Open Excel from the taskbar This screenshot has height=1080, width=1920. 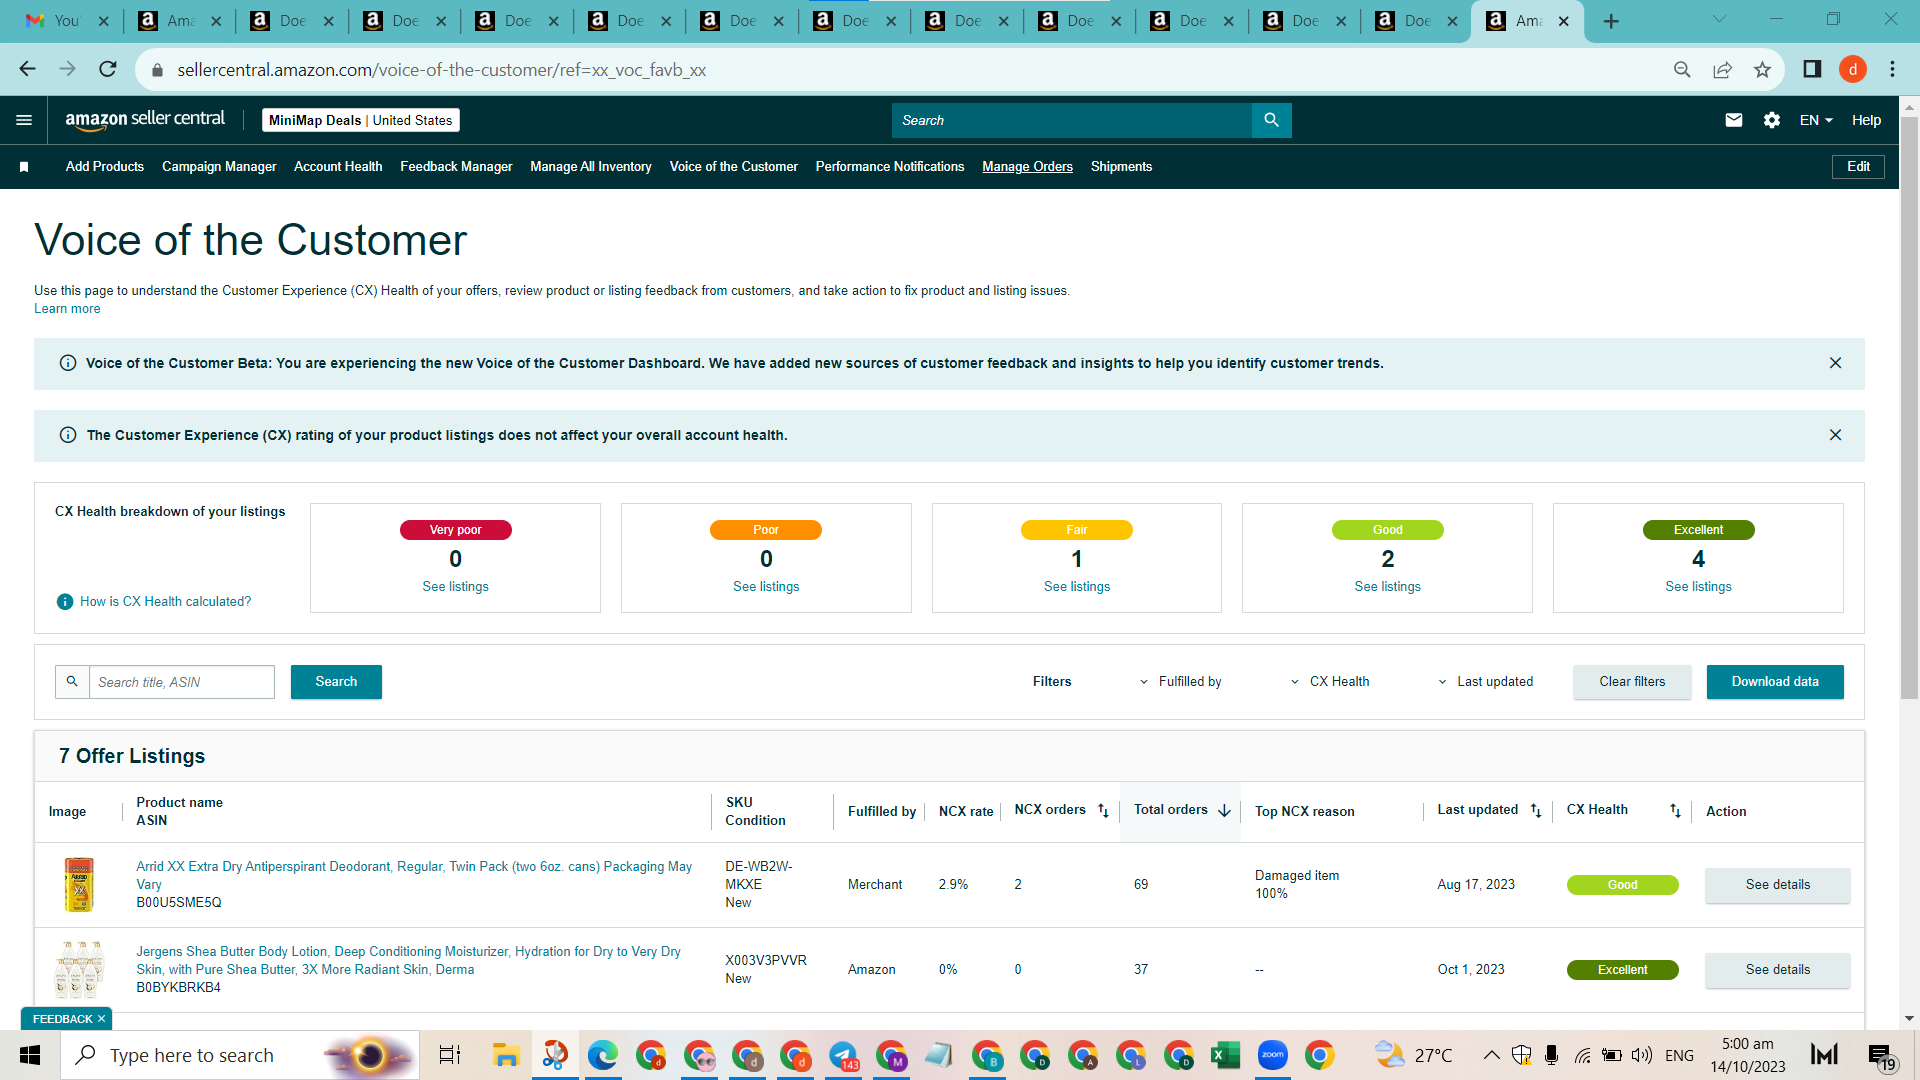click(1225, 1055)
